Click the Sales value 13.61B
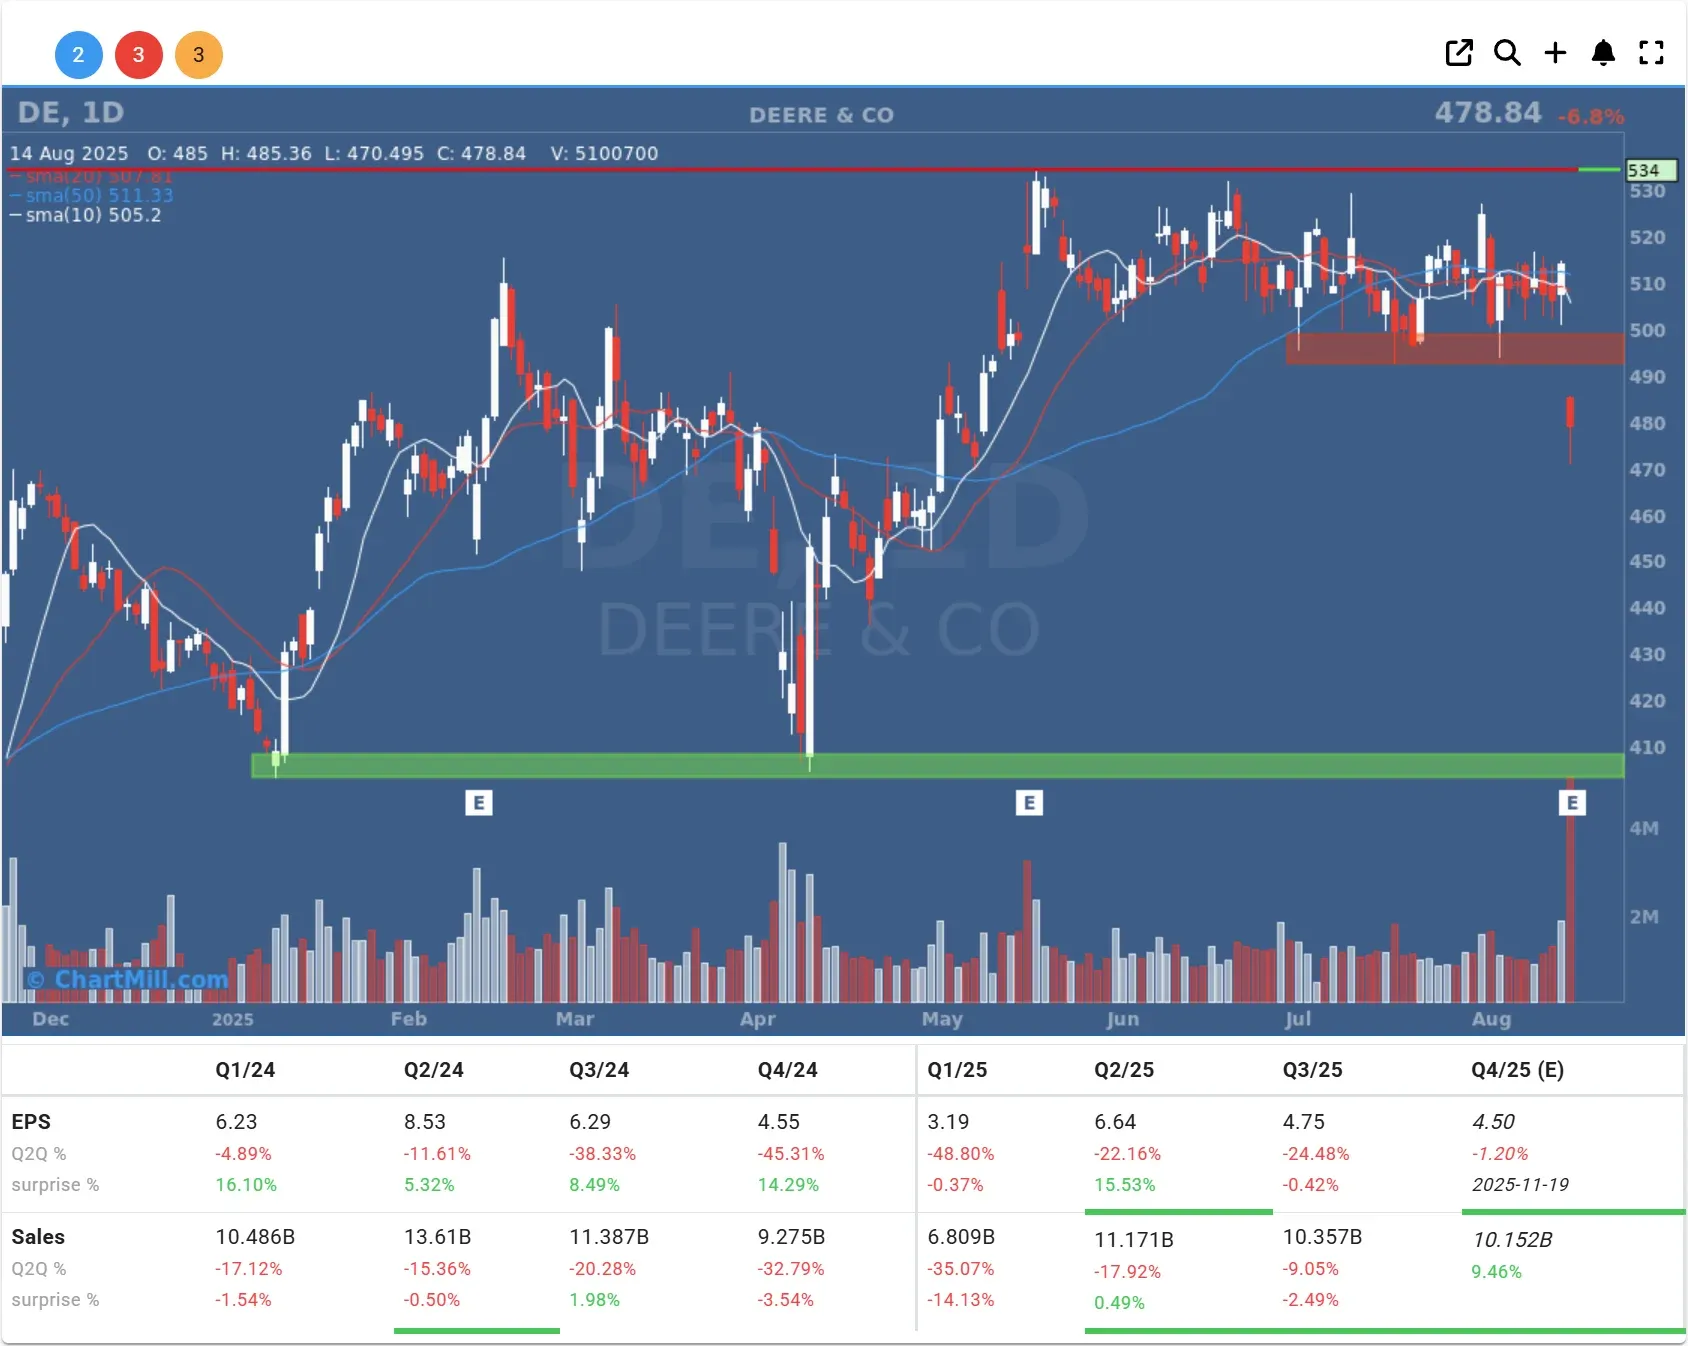 437,1237
